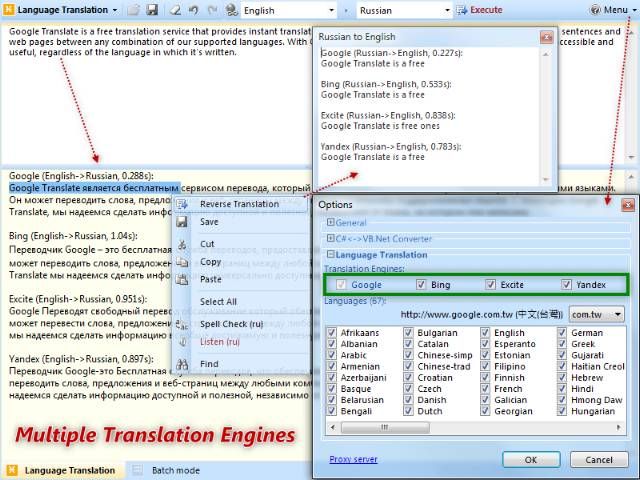Click the Undo arrow in the toolbar

191,10
